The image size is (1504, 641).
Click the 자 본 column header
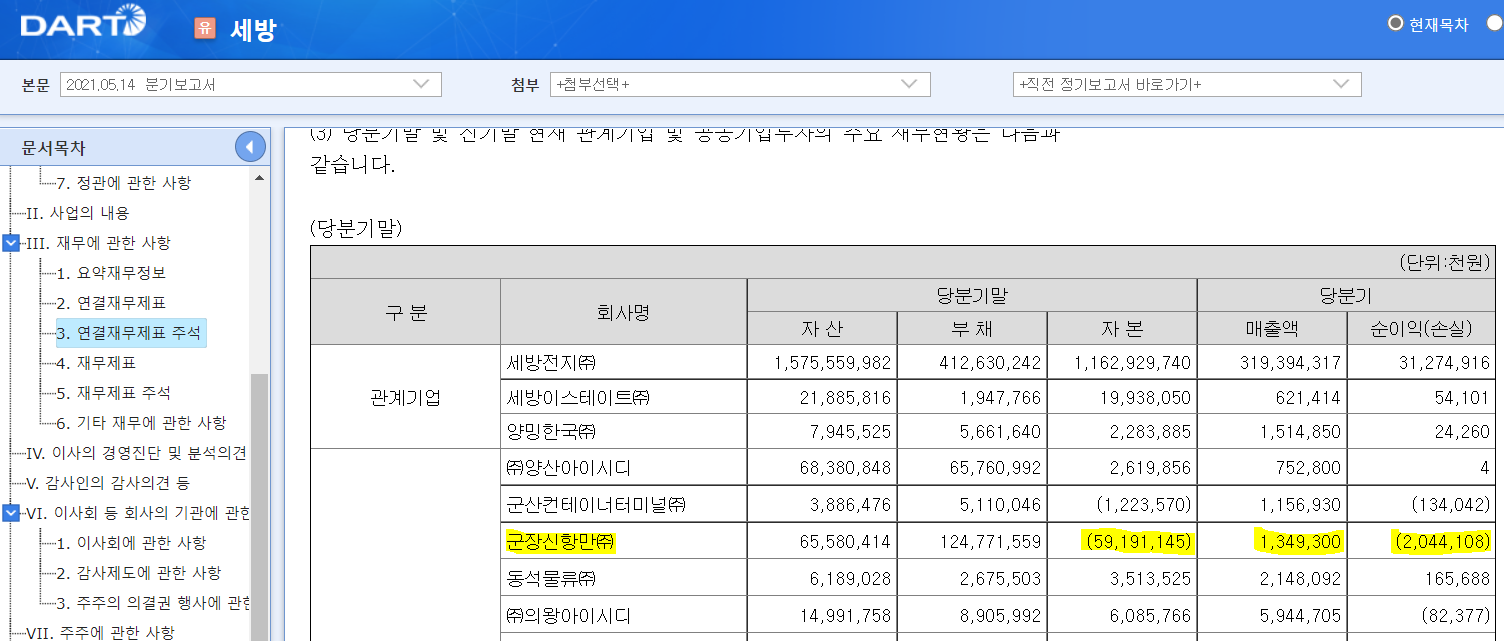1122,328
